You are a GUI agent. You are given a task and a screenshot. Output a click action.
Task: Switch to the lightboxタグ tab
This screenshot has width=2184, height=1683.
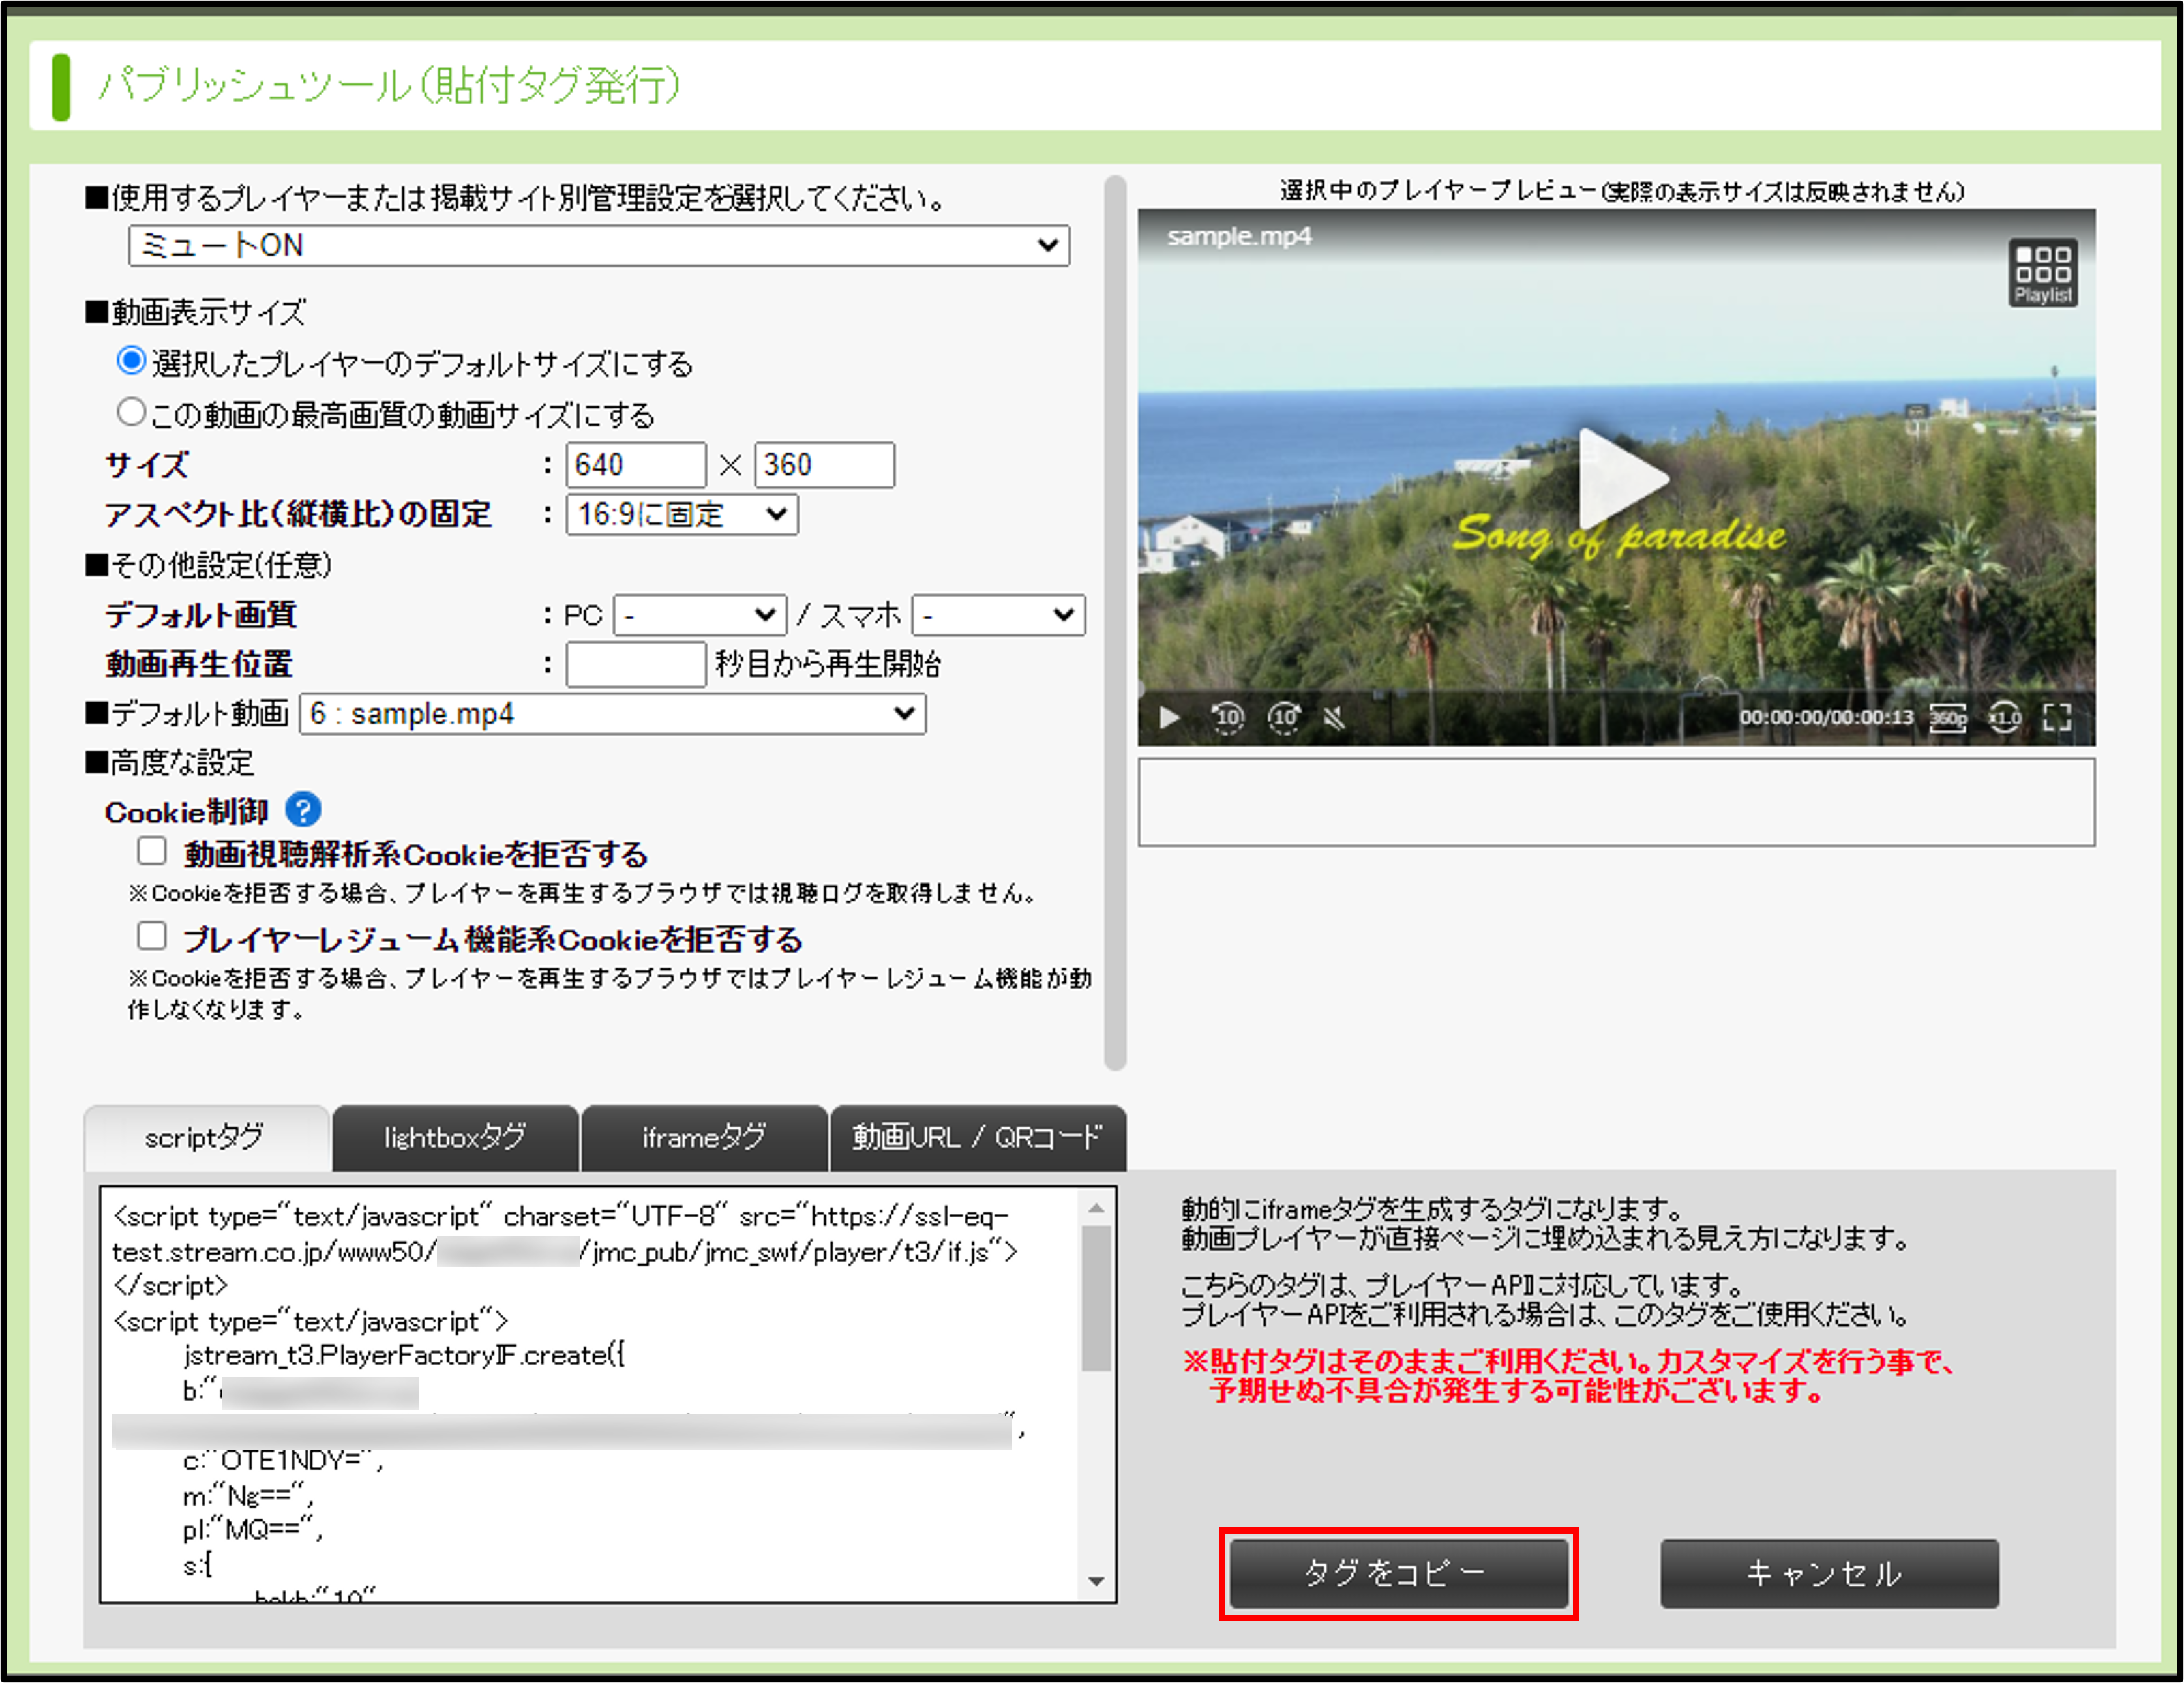coord(455,1138)
